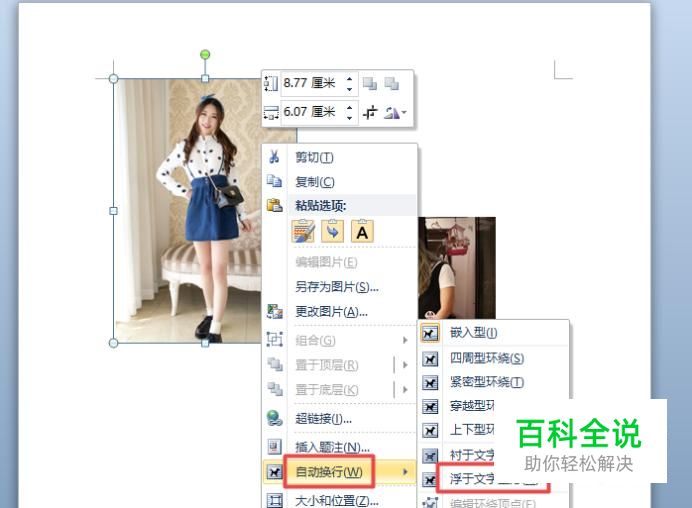Viewport: 692px width, 508px height.
Task: Click the insert caption icon
Action: point(274,447)
